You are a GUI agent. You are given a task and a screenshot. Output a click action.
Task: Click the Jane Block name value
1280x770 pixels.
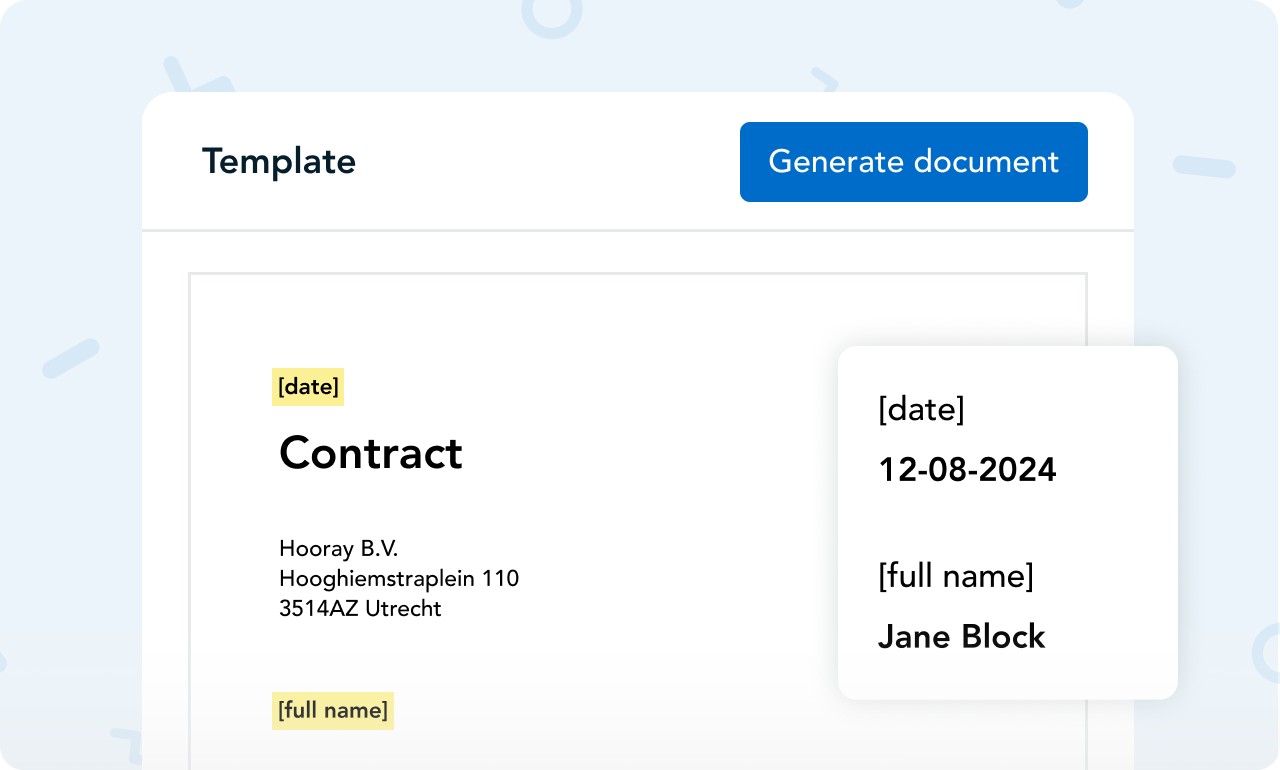[961, 637]
